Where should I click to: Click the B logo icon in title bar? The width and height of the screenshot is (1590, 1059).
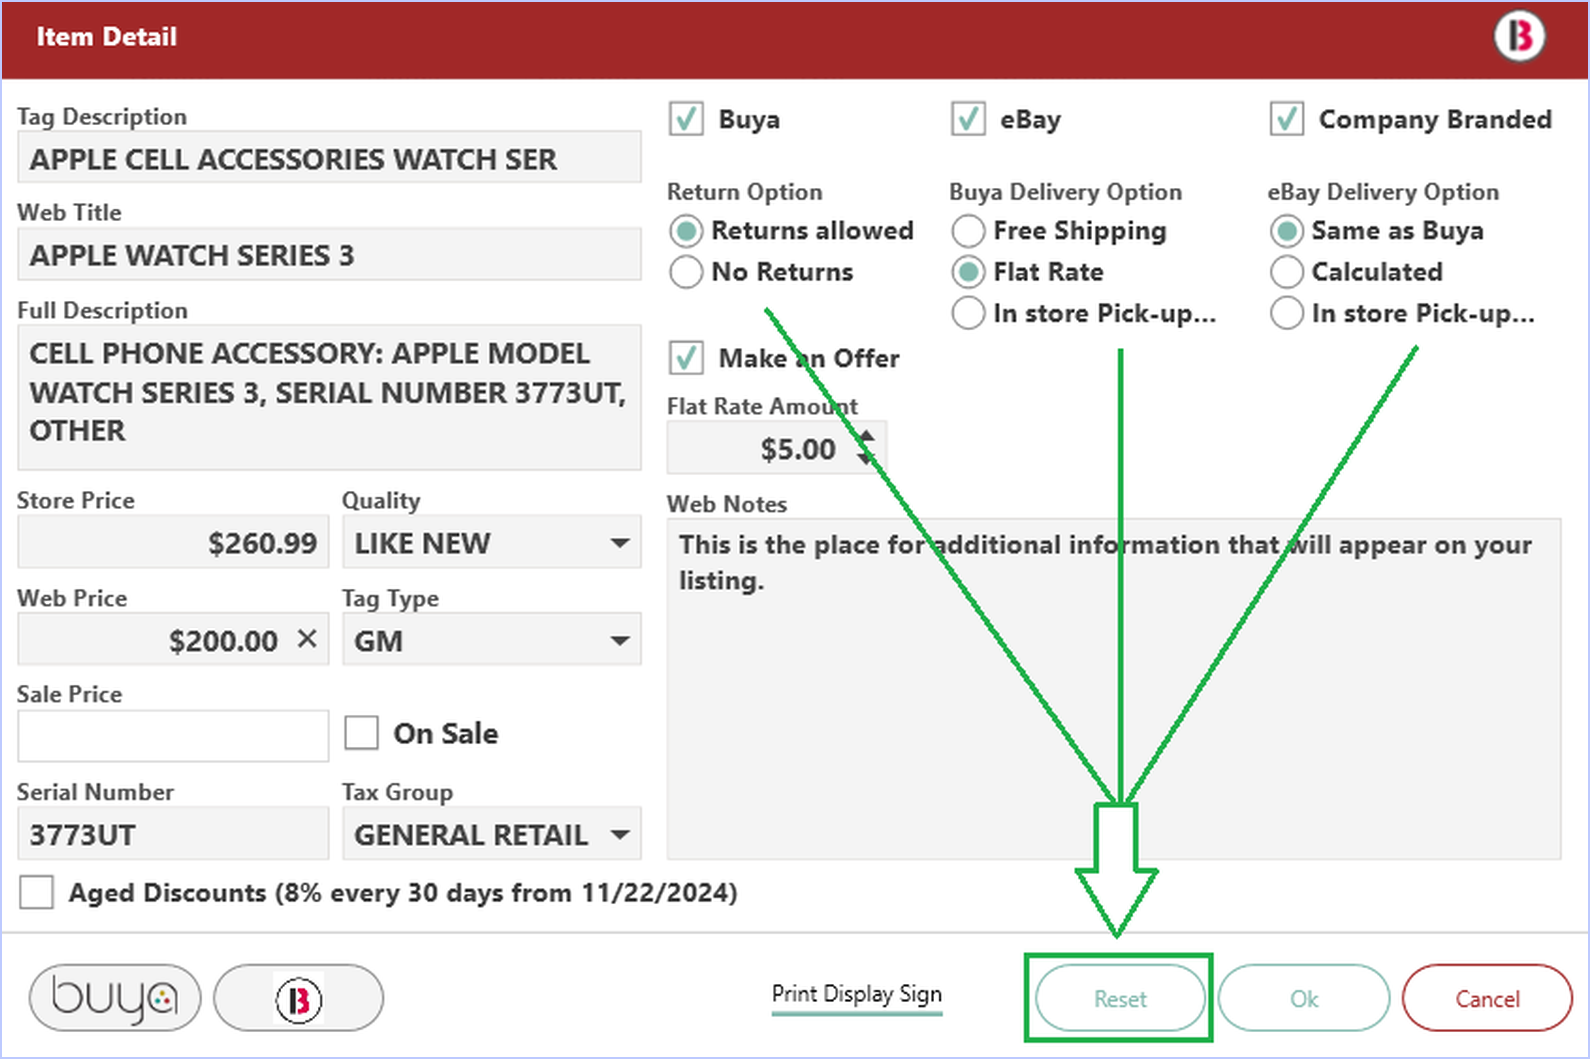click(x=1519, y=36)
